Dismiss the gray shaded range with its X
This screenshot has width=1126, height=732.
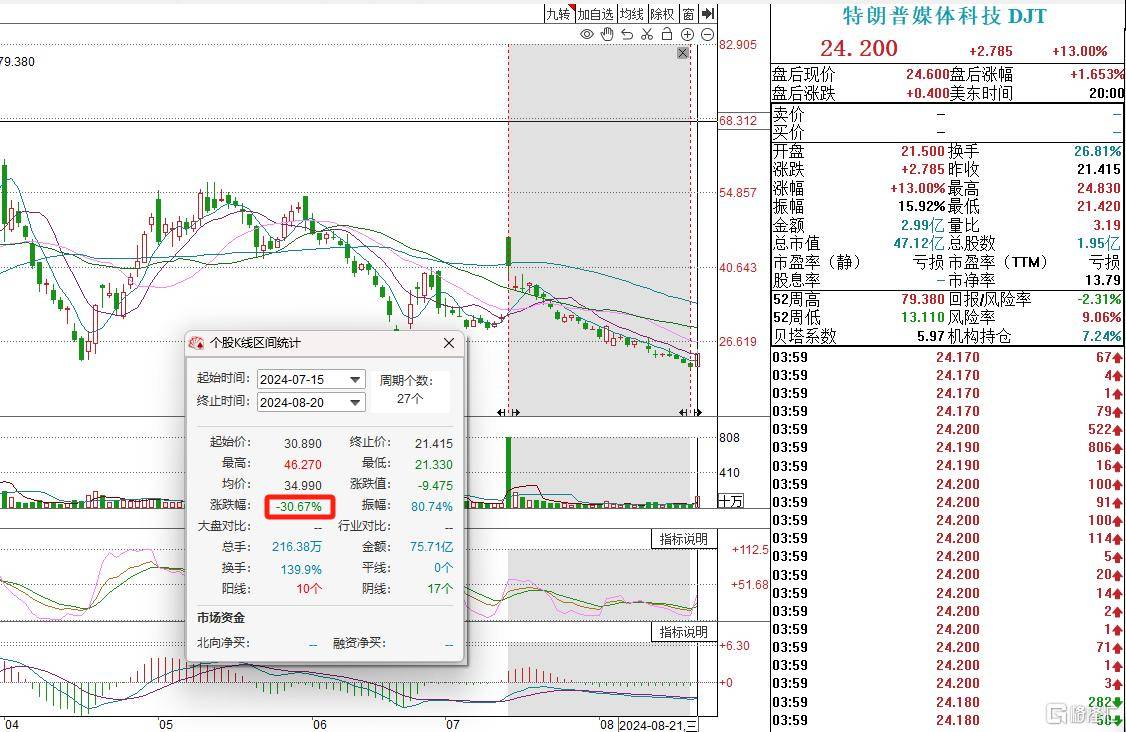pos(683,53)
